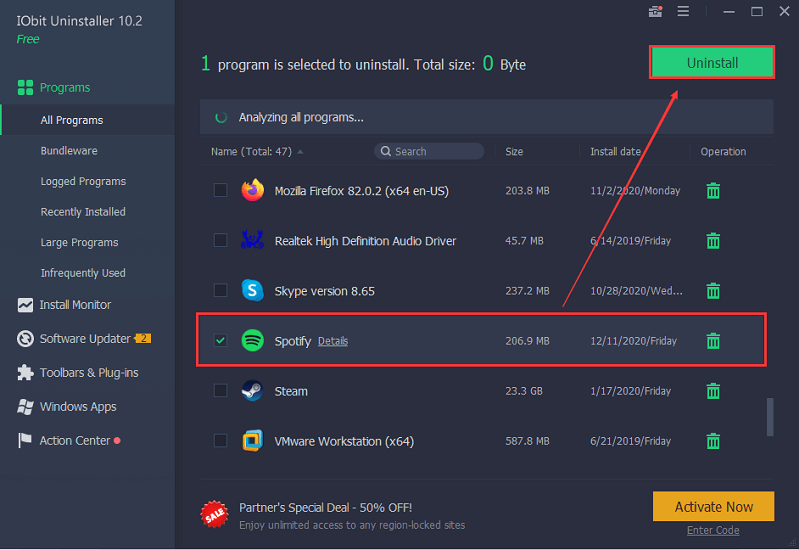
Task: Click the Size column header
Action: point(514,151)
